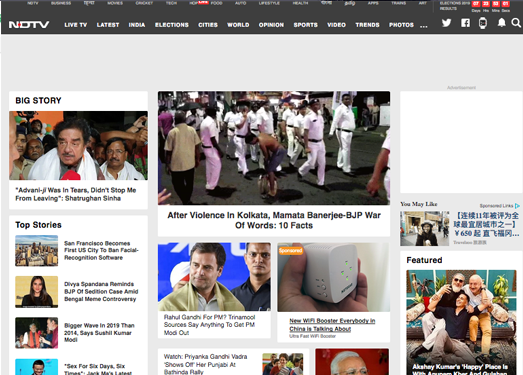Open OPINION section

pos(271,25)
